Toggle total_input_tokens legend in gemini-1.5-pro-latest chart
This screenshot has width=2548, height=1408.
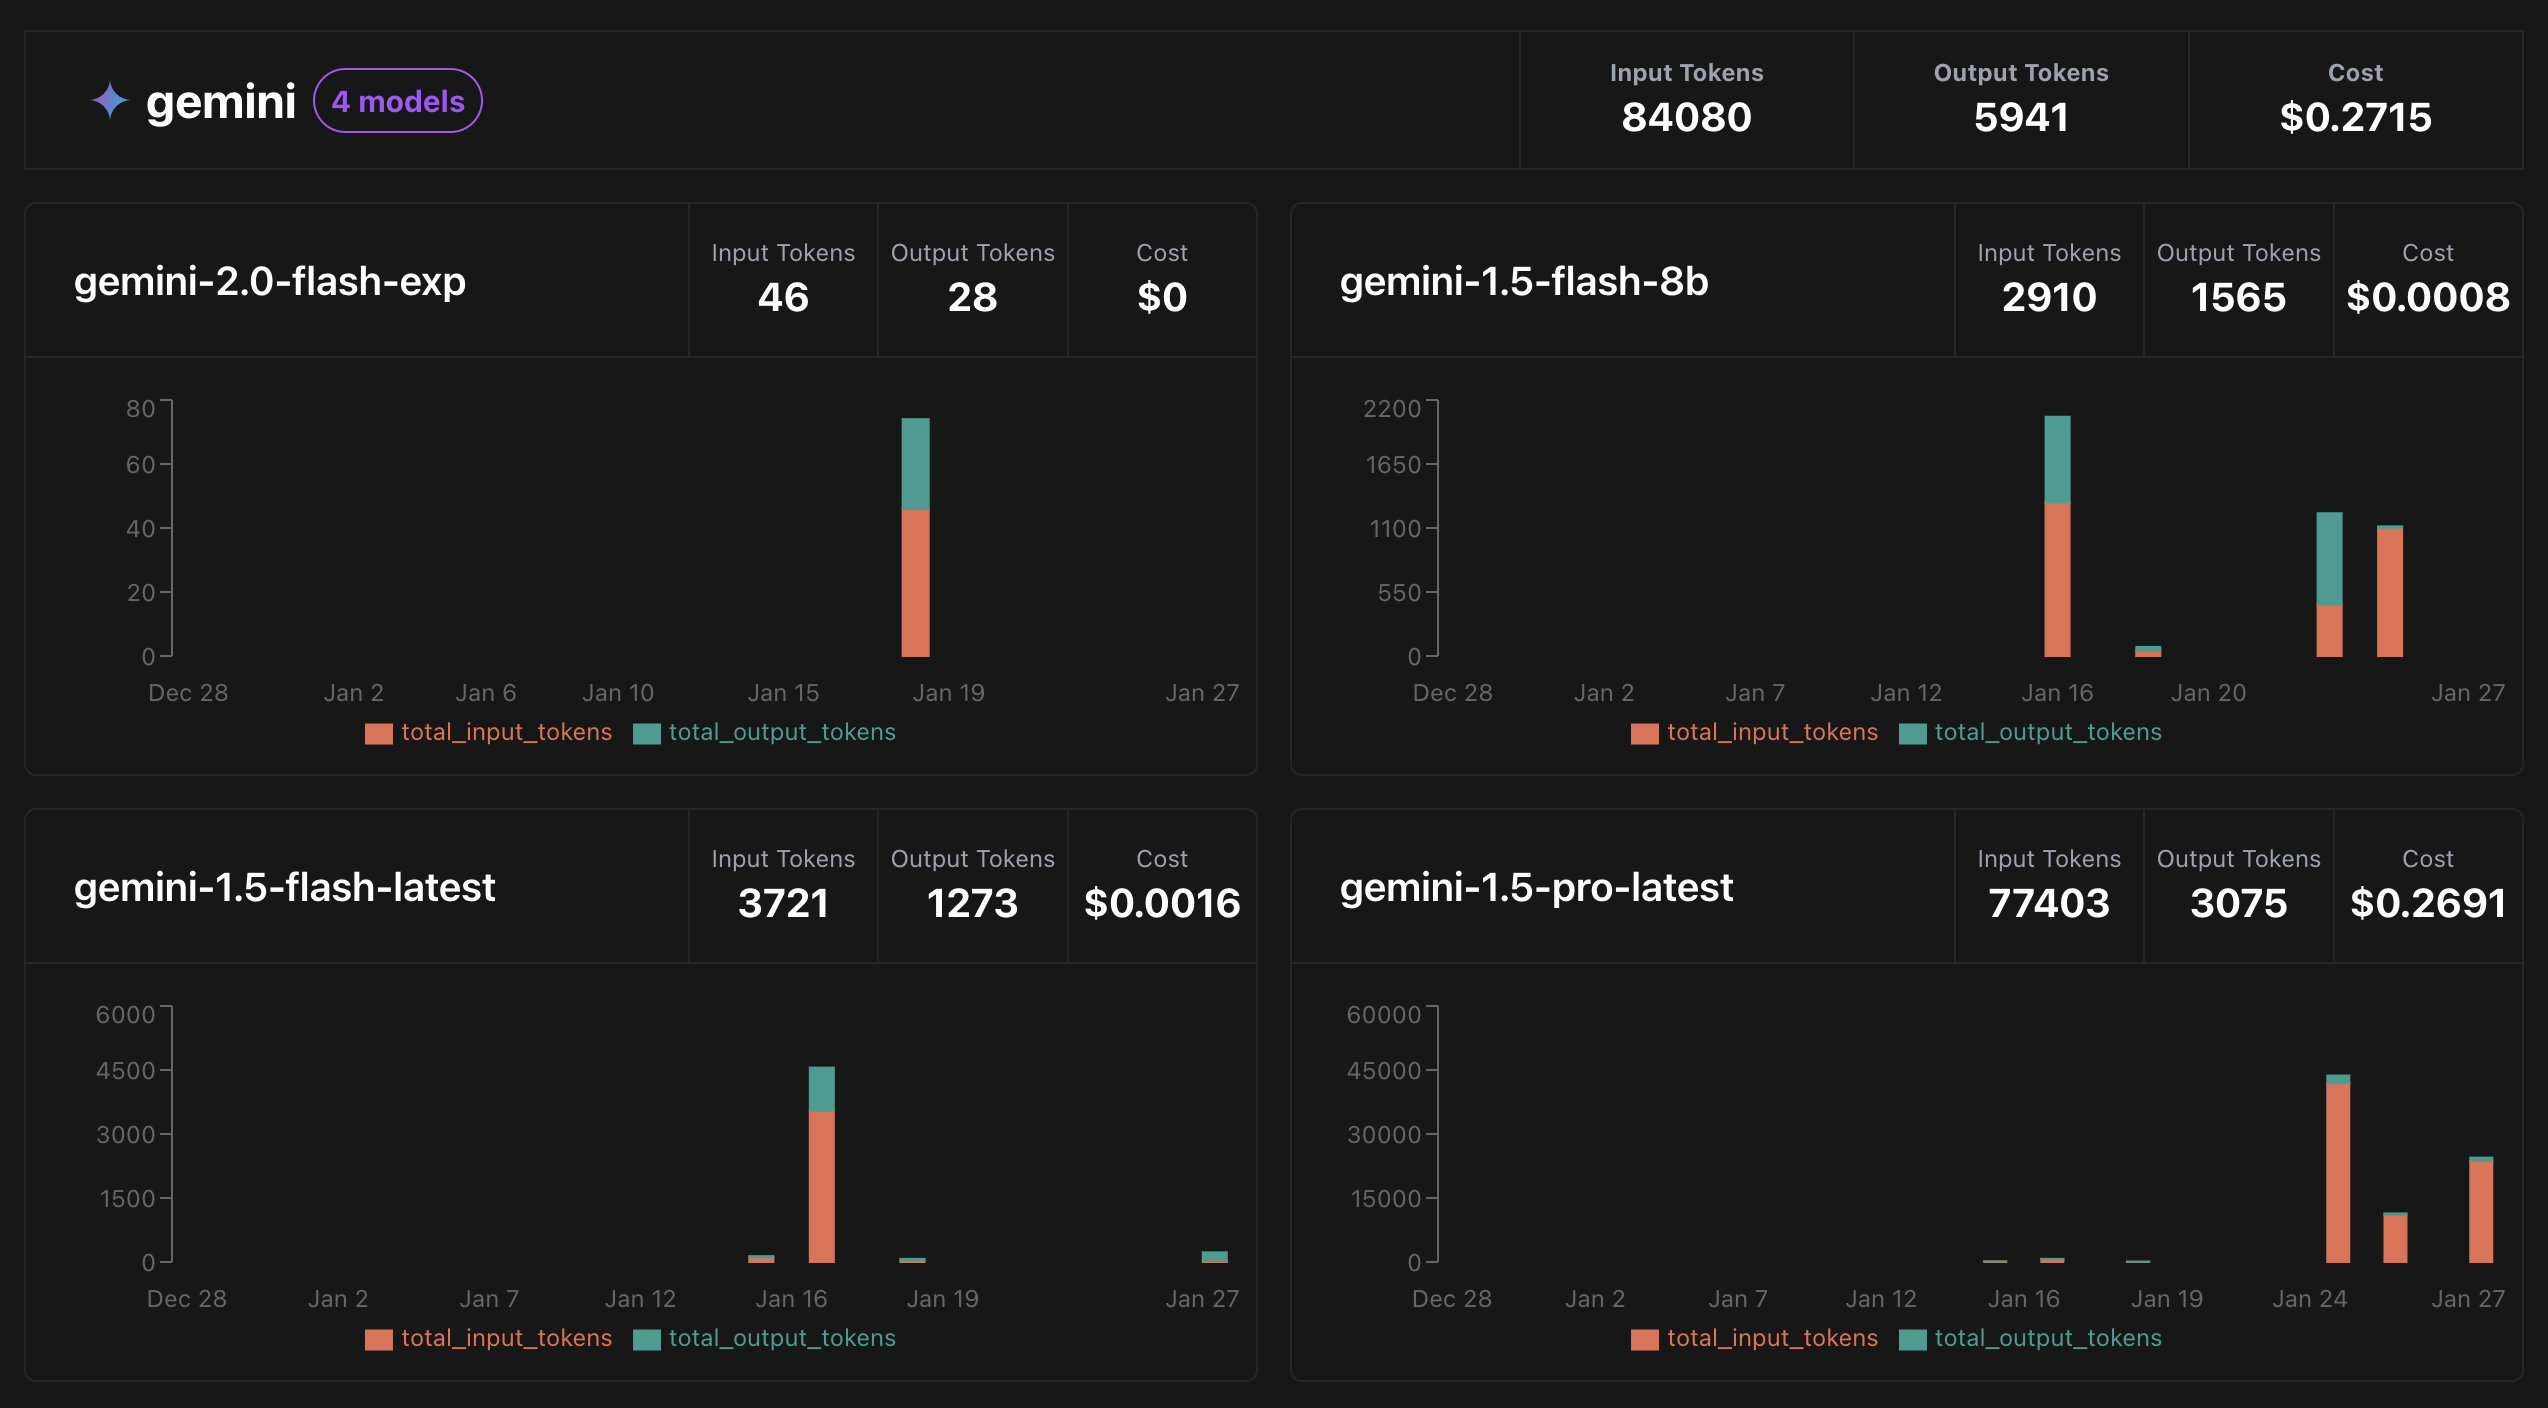click(1755, 1339)
